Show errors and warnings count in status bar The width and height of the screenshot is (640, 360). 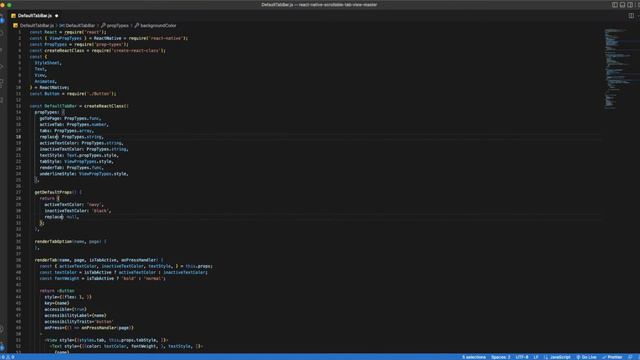8,357
